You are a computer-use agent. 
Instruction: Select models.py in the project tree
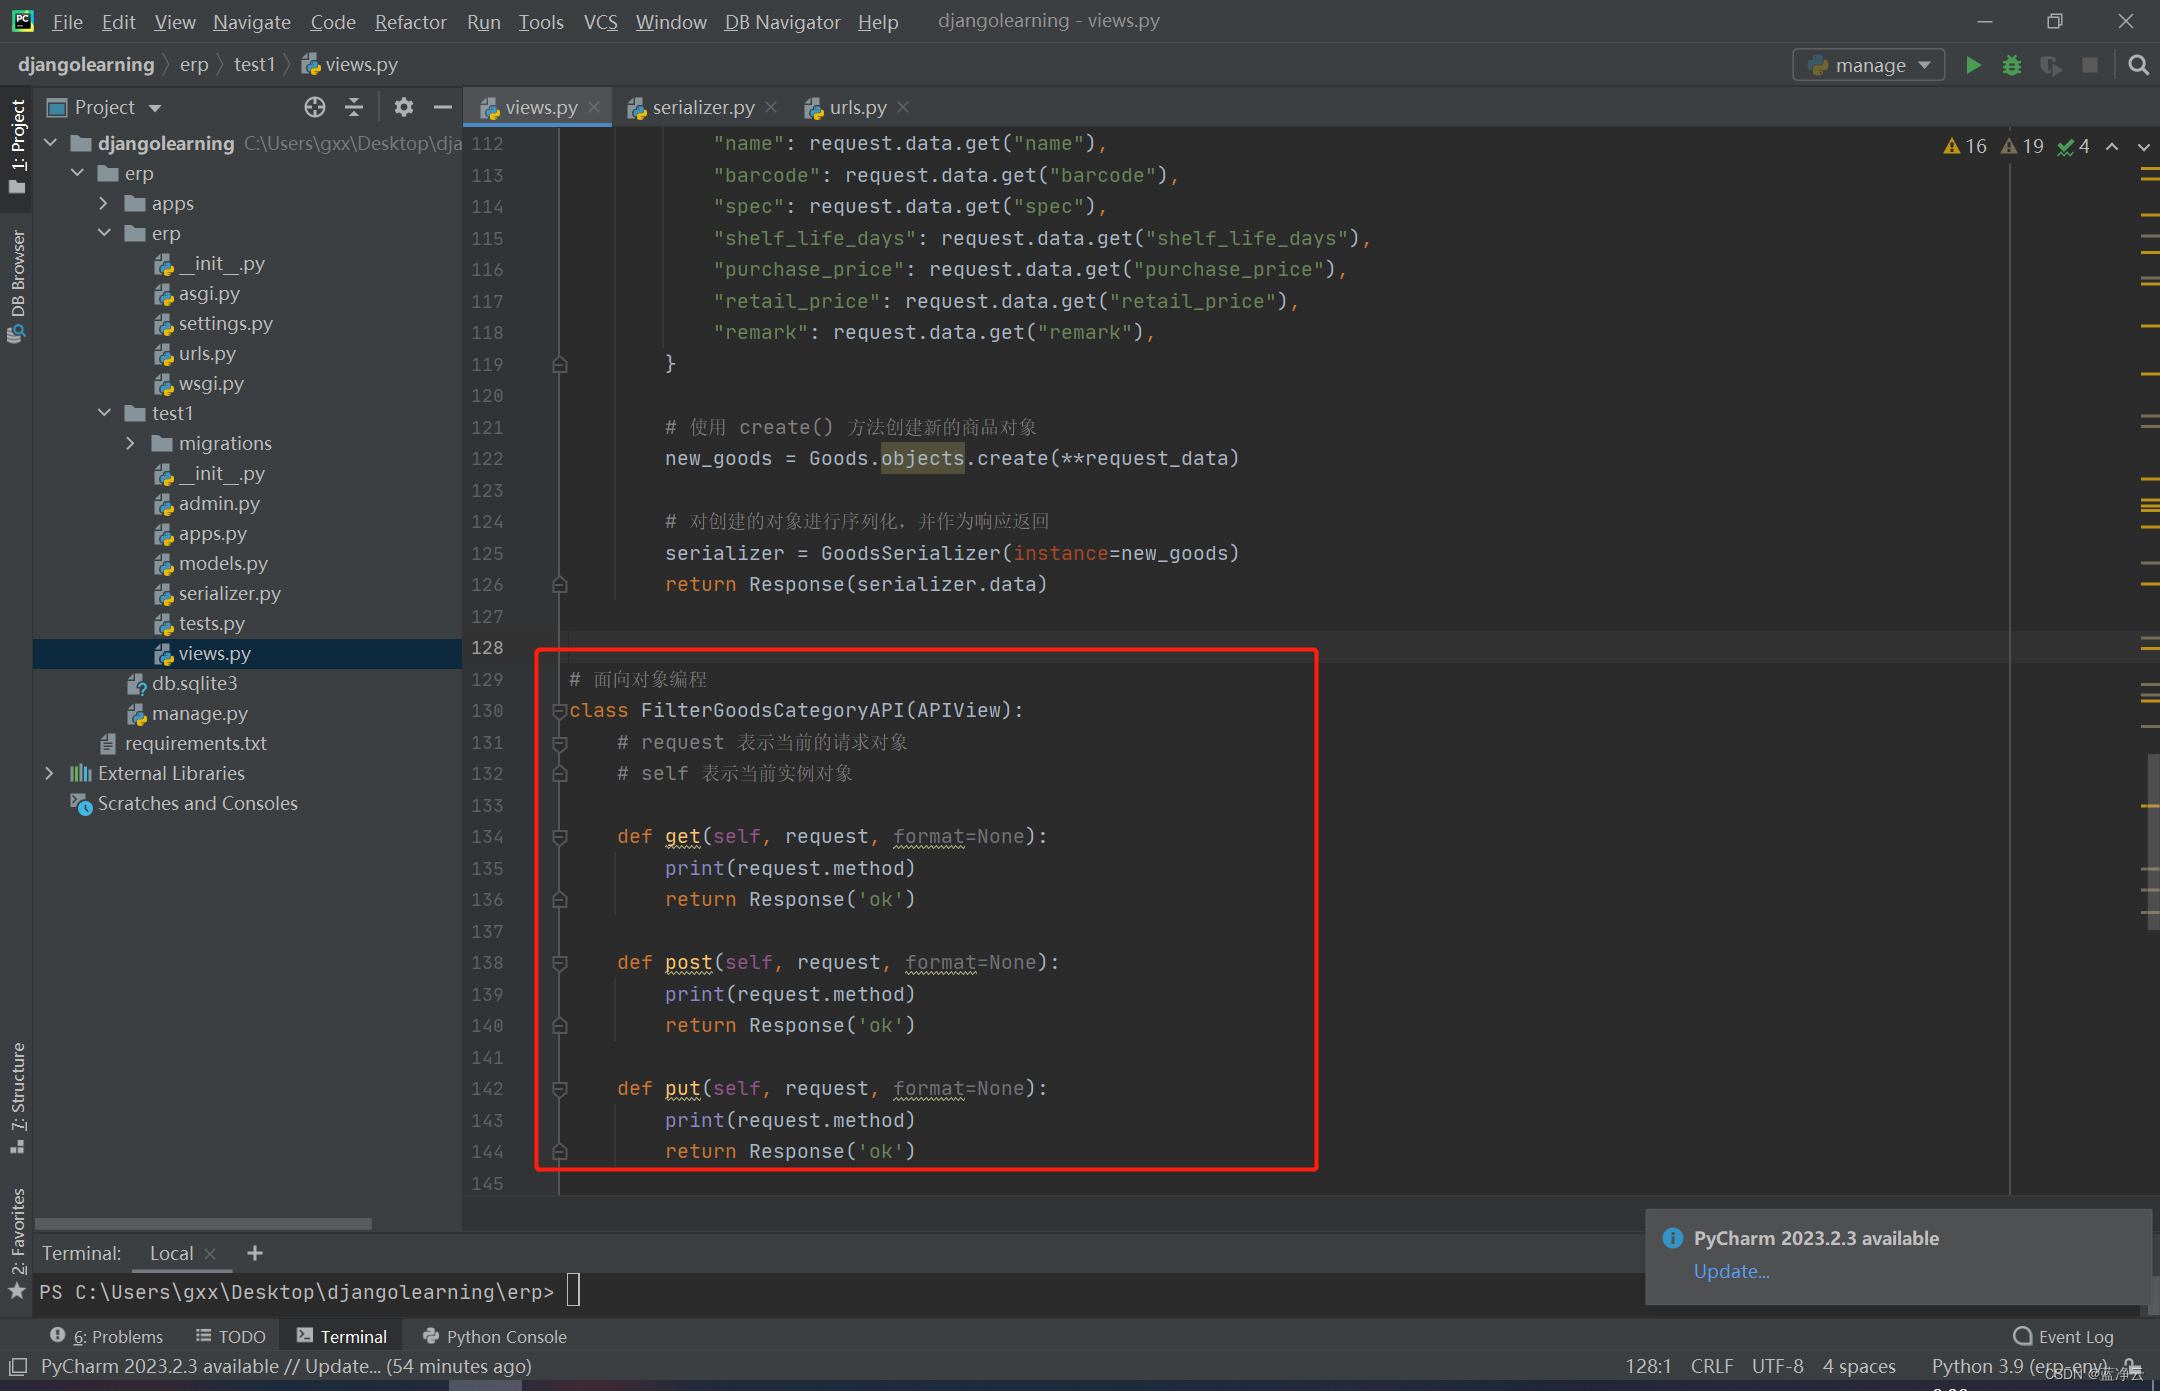click(x=223, y=563)
